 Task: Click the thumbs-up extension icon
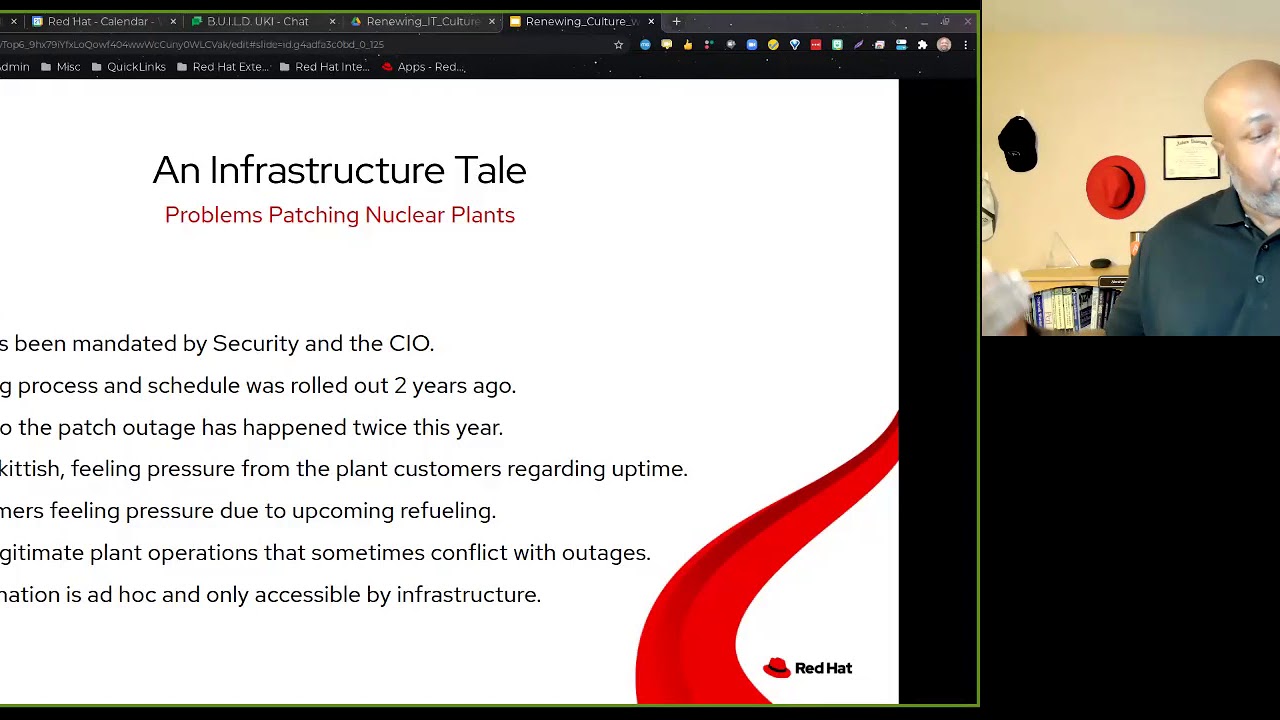coord(688,45)
